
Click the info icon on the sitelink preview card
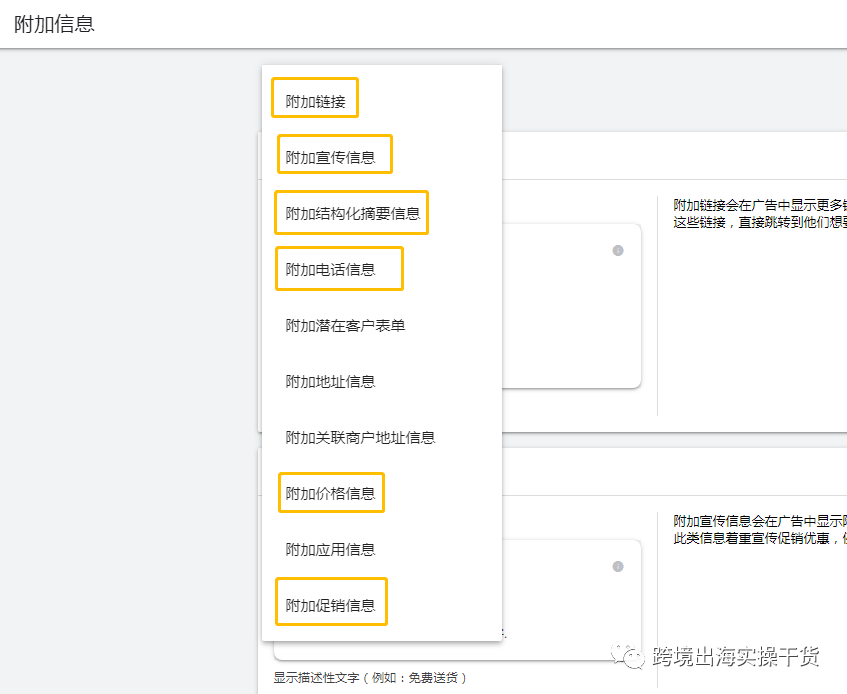coord(618,251)
